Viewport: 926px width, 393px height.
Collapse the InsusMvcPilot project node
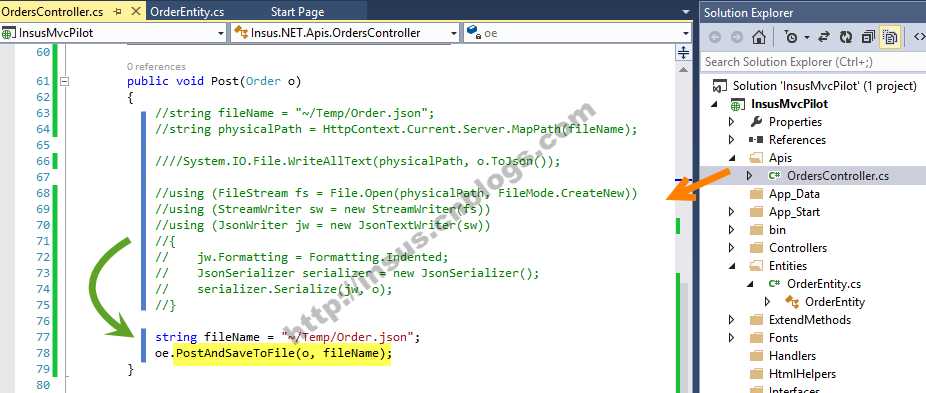click(x=716, y=105)
